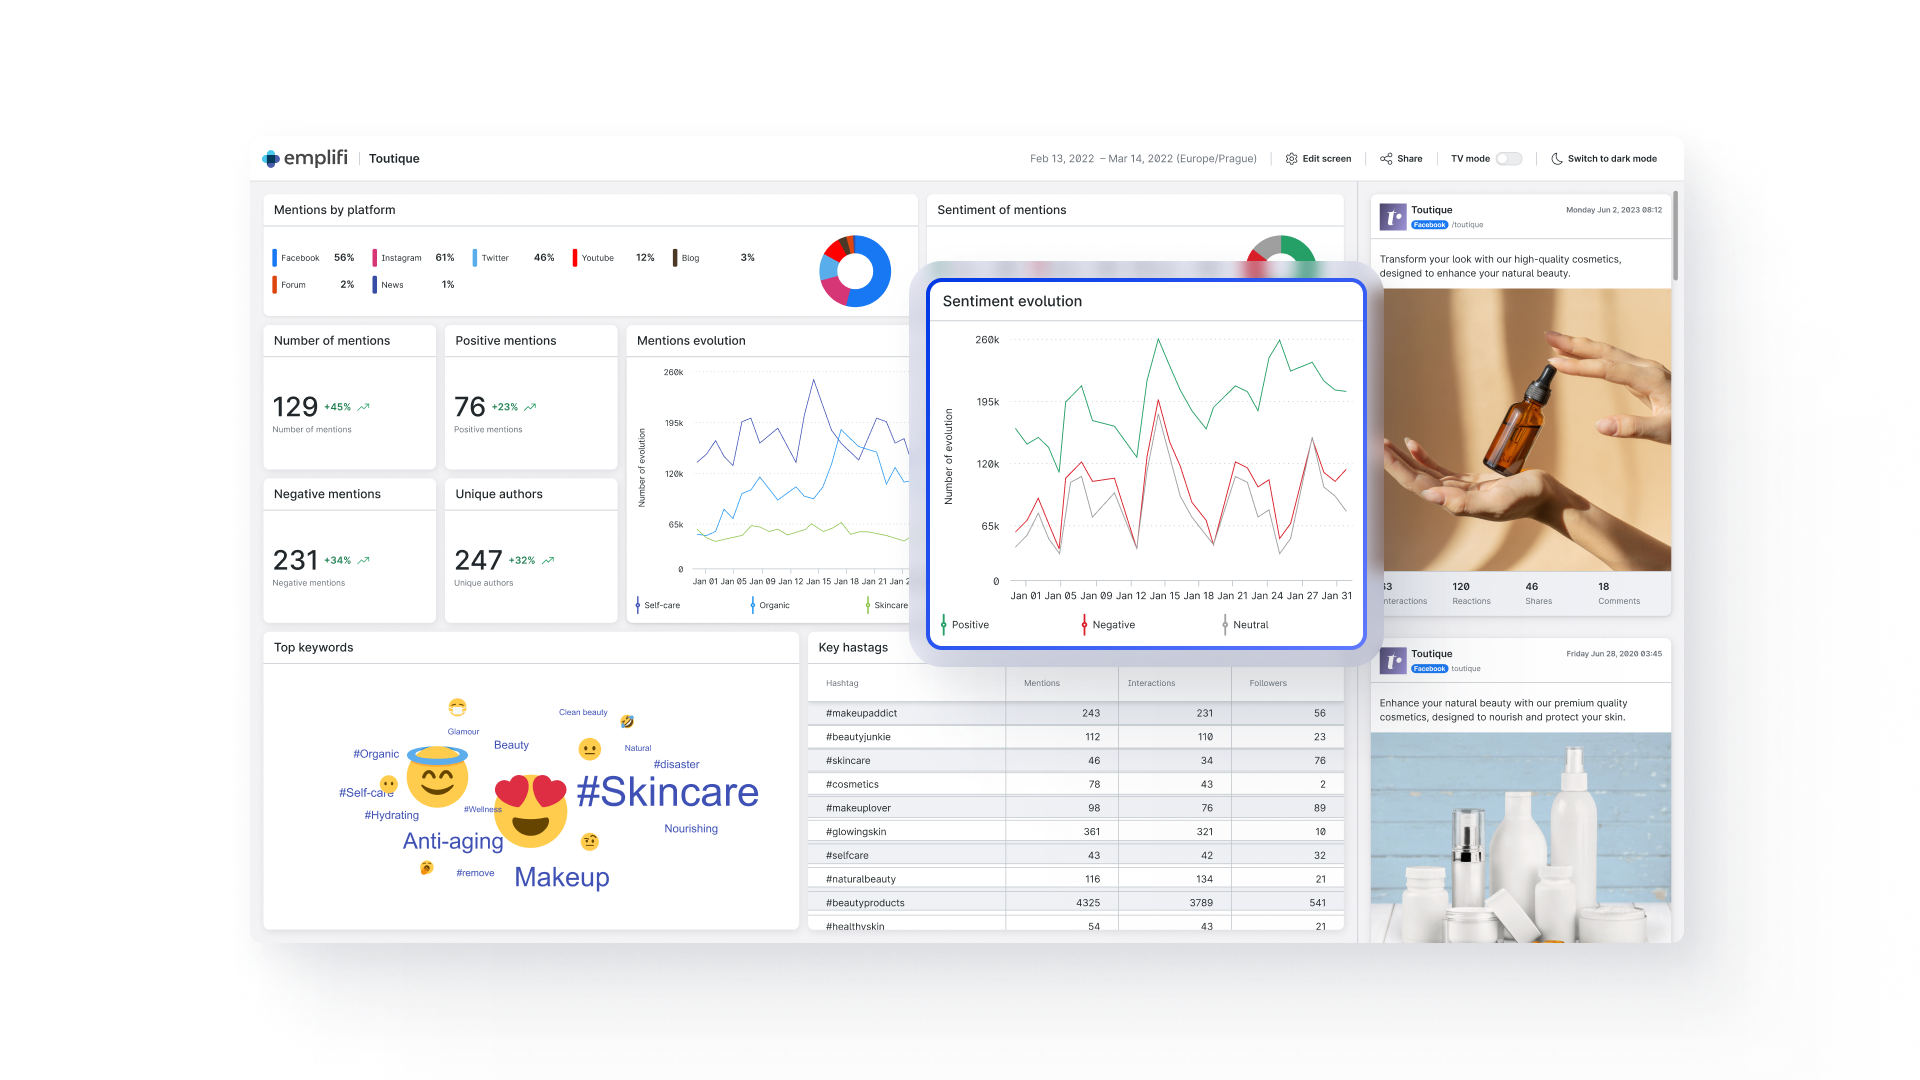This screenshot has width=1920, height=1080.
Task: Click the #Organic keyword
Action: tap(376, 754)
